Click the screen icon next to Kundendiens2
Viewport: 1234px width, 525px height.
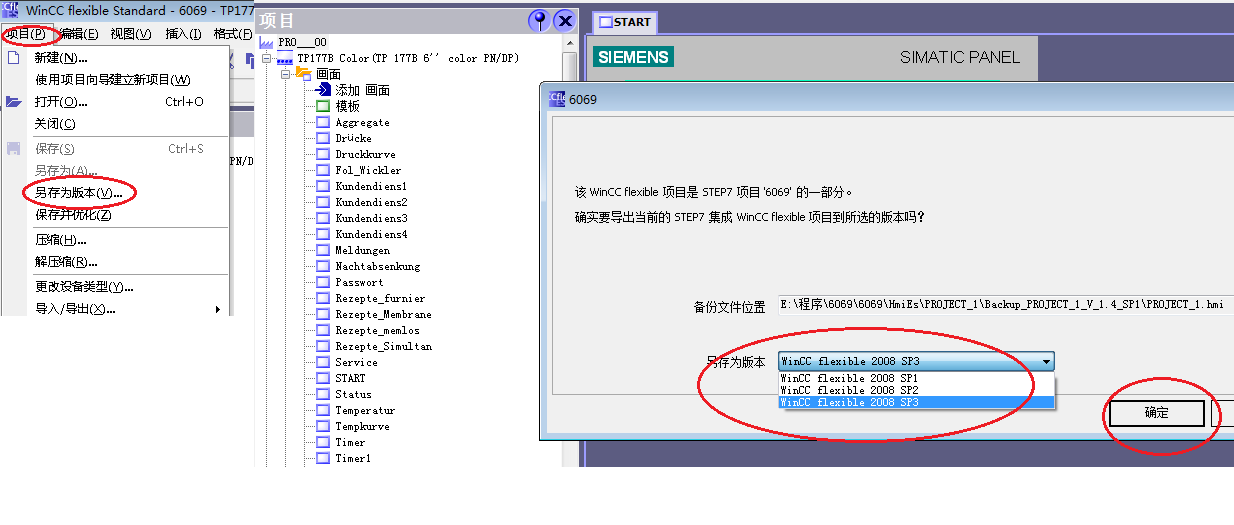[x=323, y=202]
